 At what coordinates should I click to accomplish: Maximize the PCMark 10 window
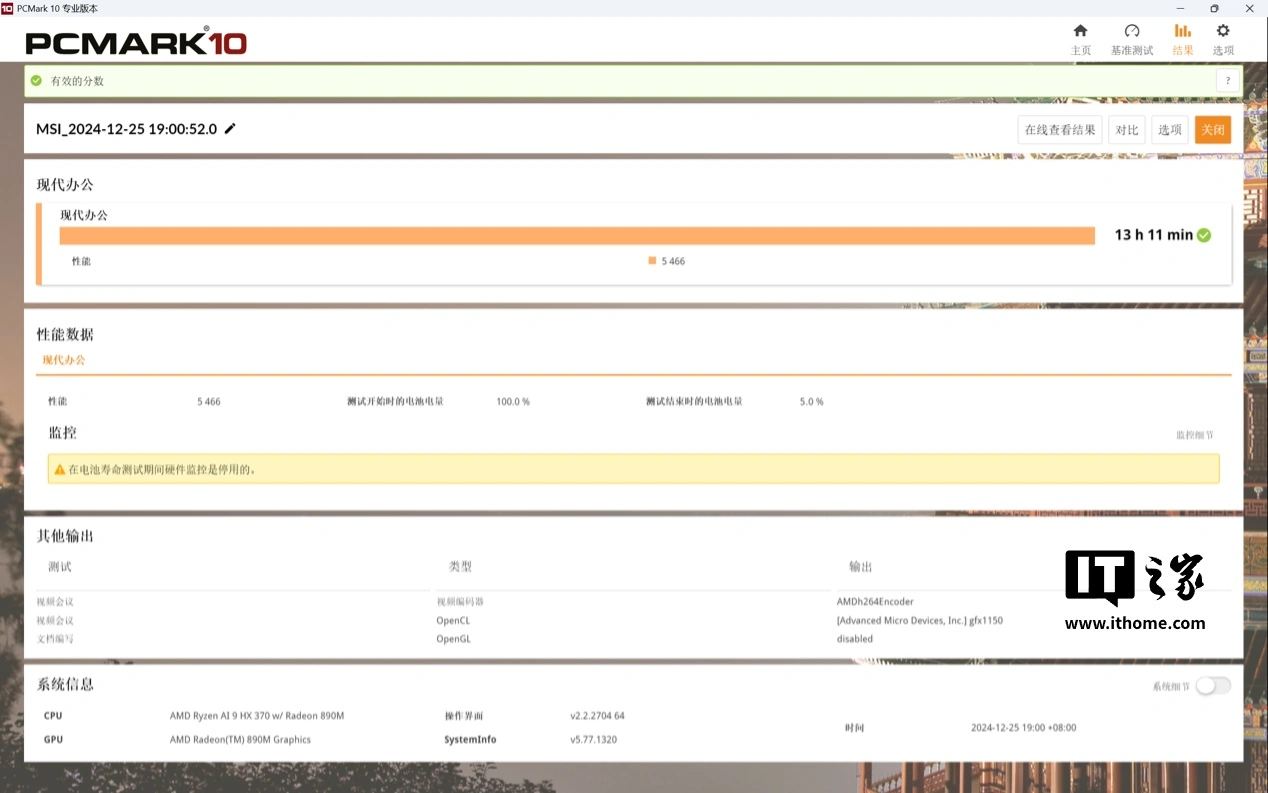[x=1214, y=8]
